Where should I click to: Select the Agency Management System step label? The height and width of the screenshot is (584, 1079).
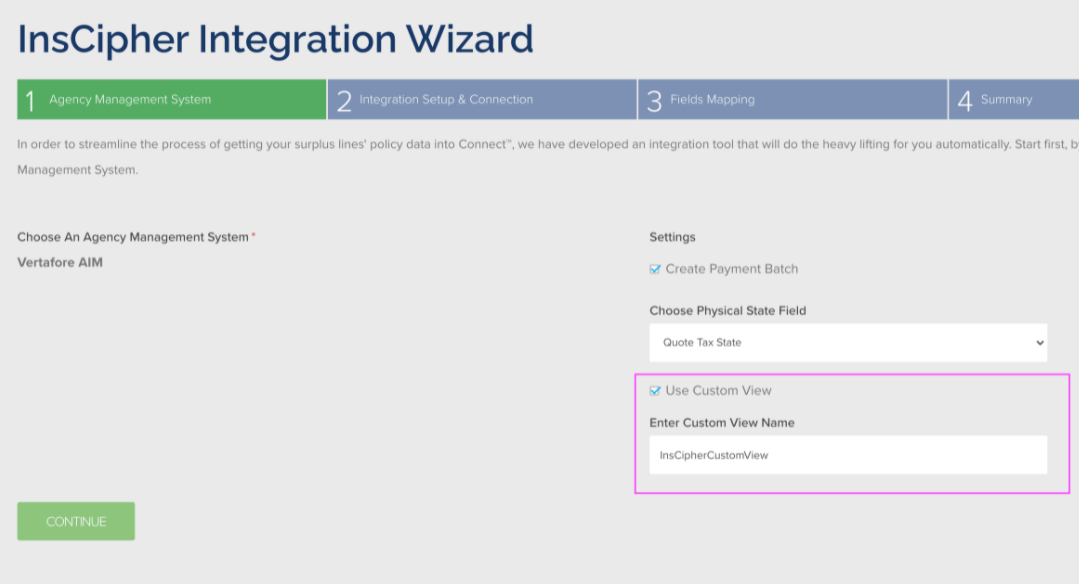point(130,100)
